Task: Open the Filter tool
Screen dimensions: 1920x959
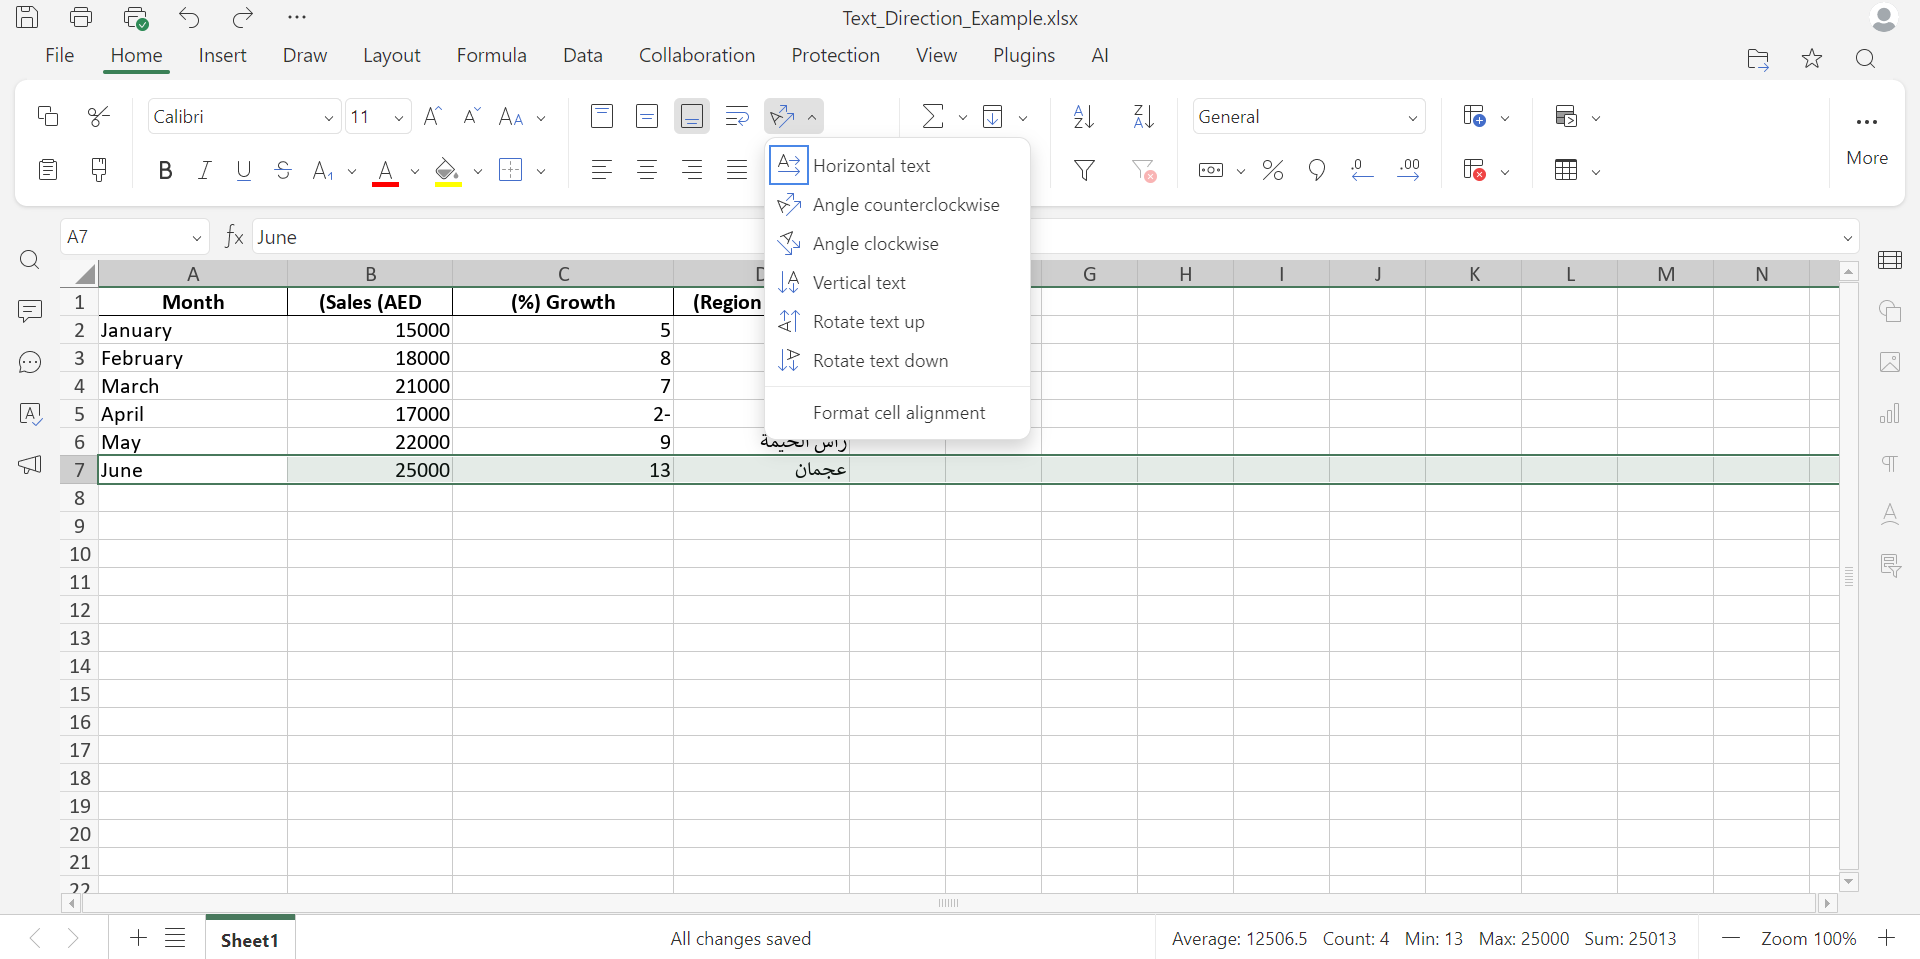Action: [x=1084, y=170]
